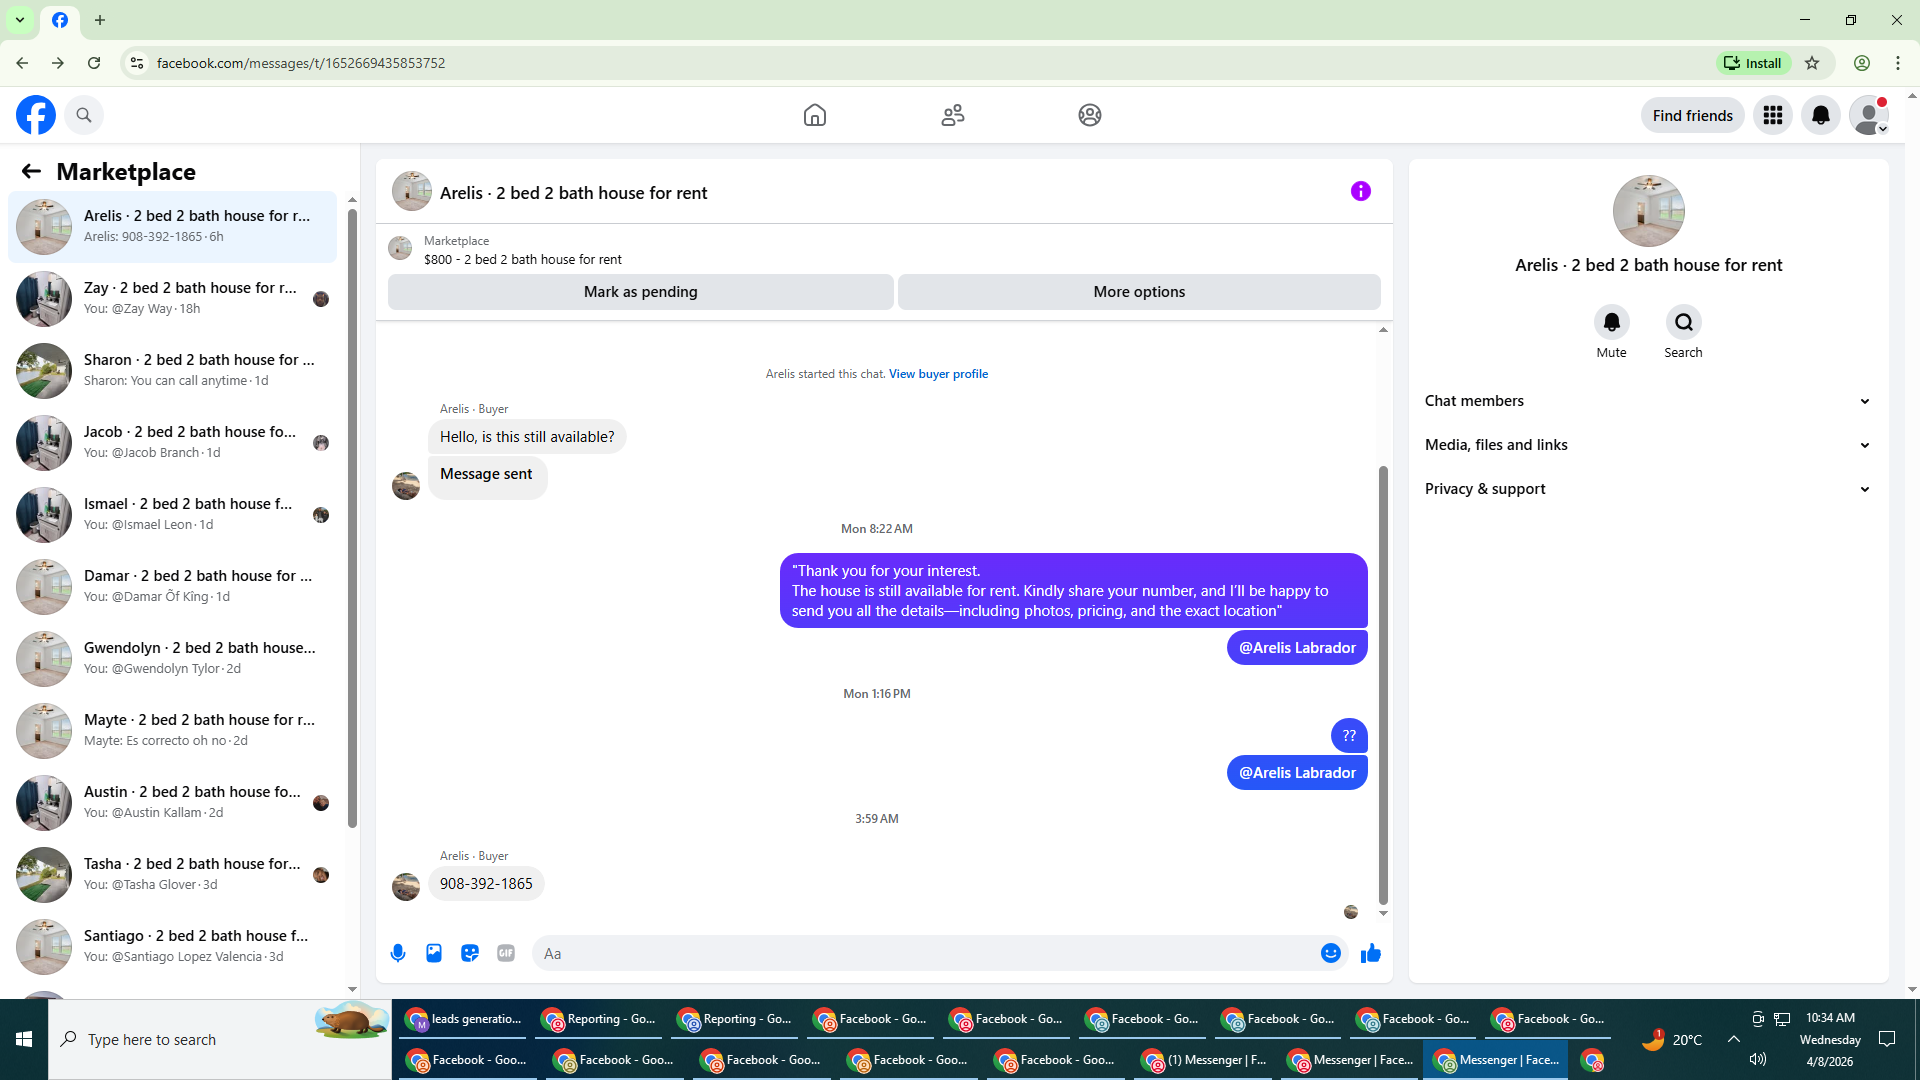Open Facebook menu grid icon
This screenshot has height=1080, width=1920.
1773,115
